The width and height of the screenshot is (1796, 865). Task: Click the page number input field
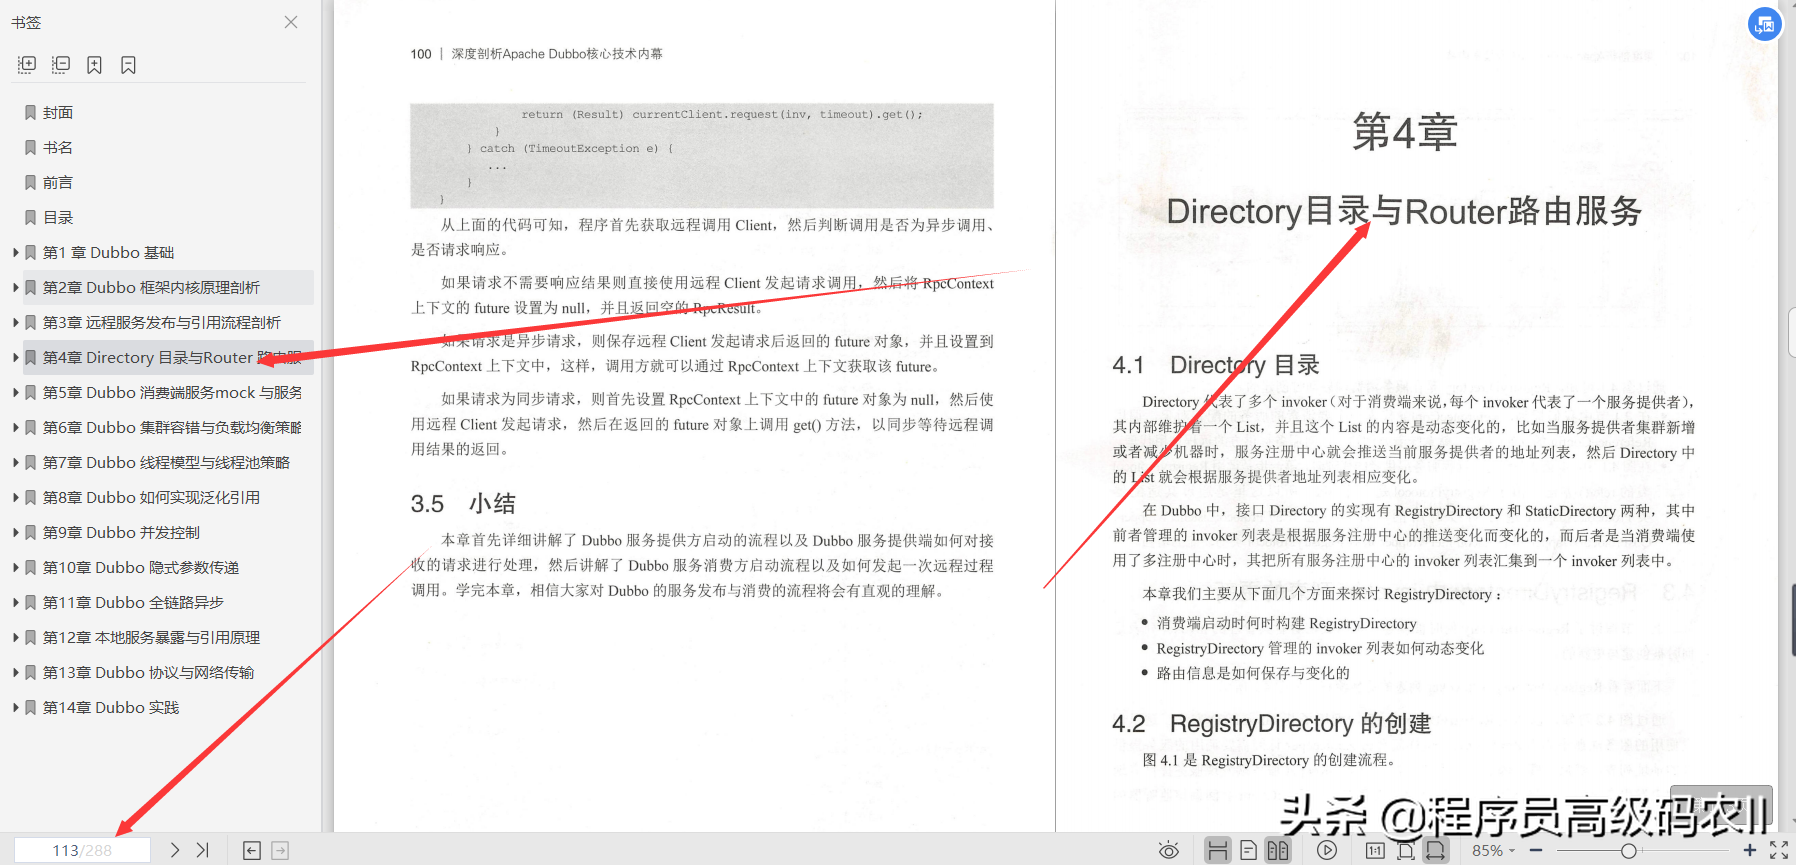(82, 850)
